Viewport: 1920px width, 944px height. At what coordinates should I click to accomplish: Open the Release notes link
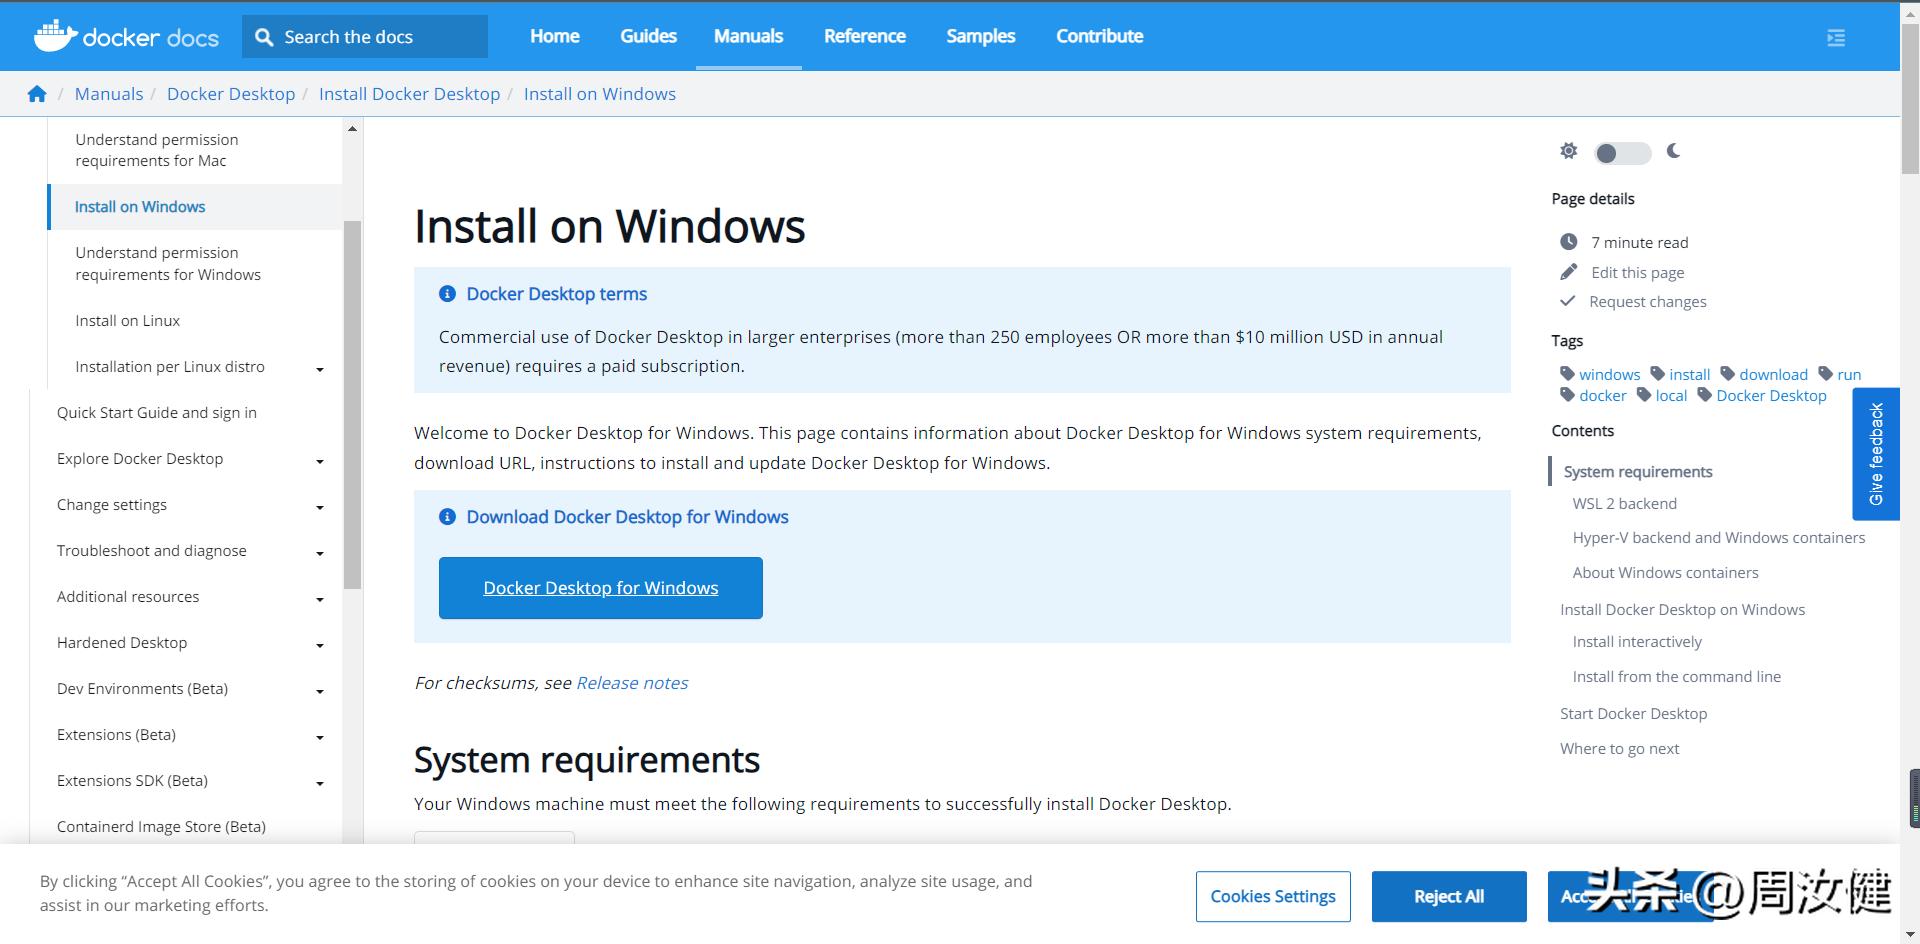pyautogui.click(x=632, y=683)
